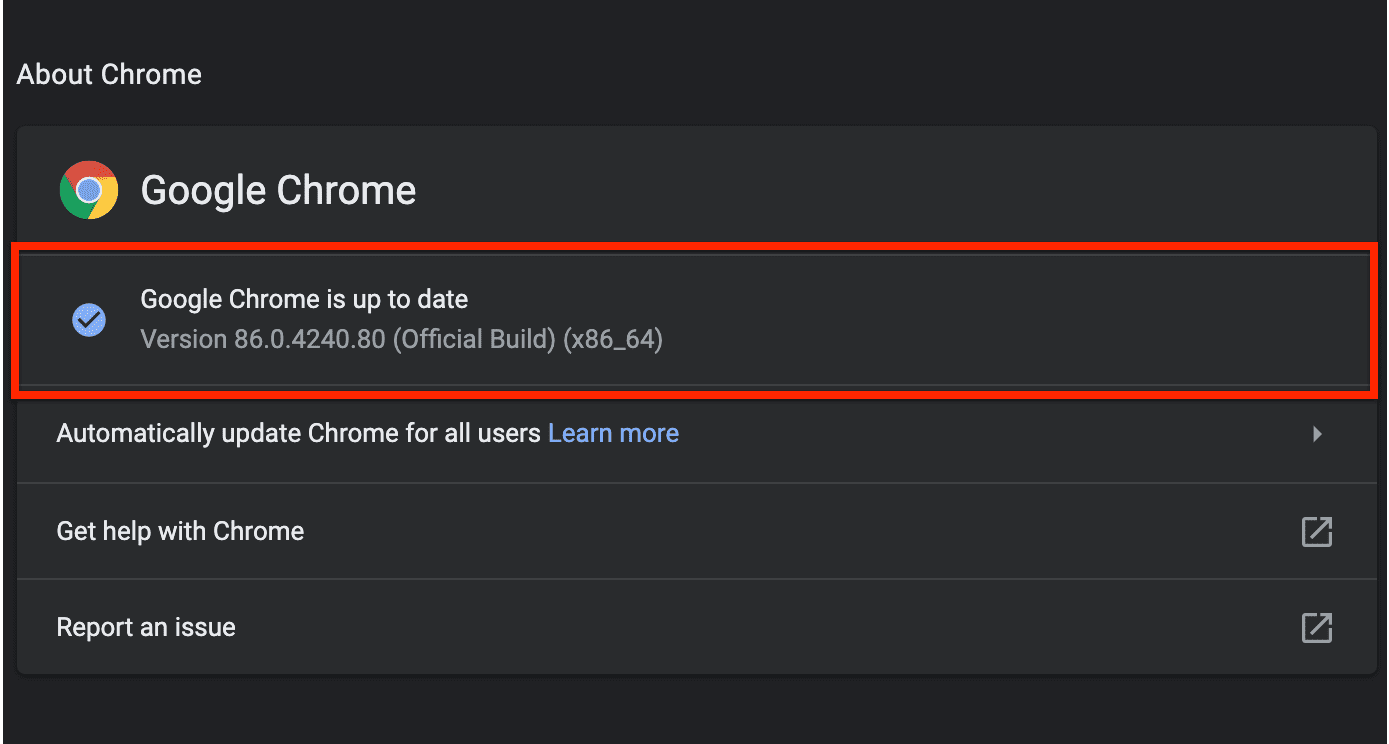
Task: Open the Report an issue external link icon
Action: pyautogui.click(x=1316, y=628)
